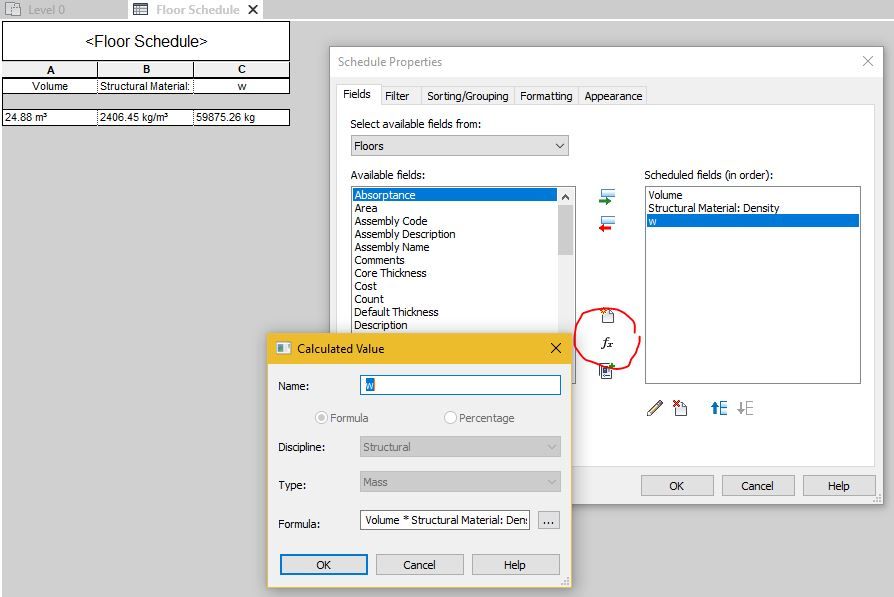The image size is (894, 597).
Task: Switch to the Filter tab
Action: (397, 96)
